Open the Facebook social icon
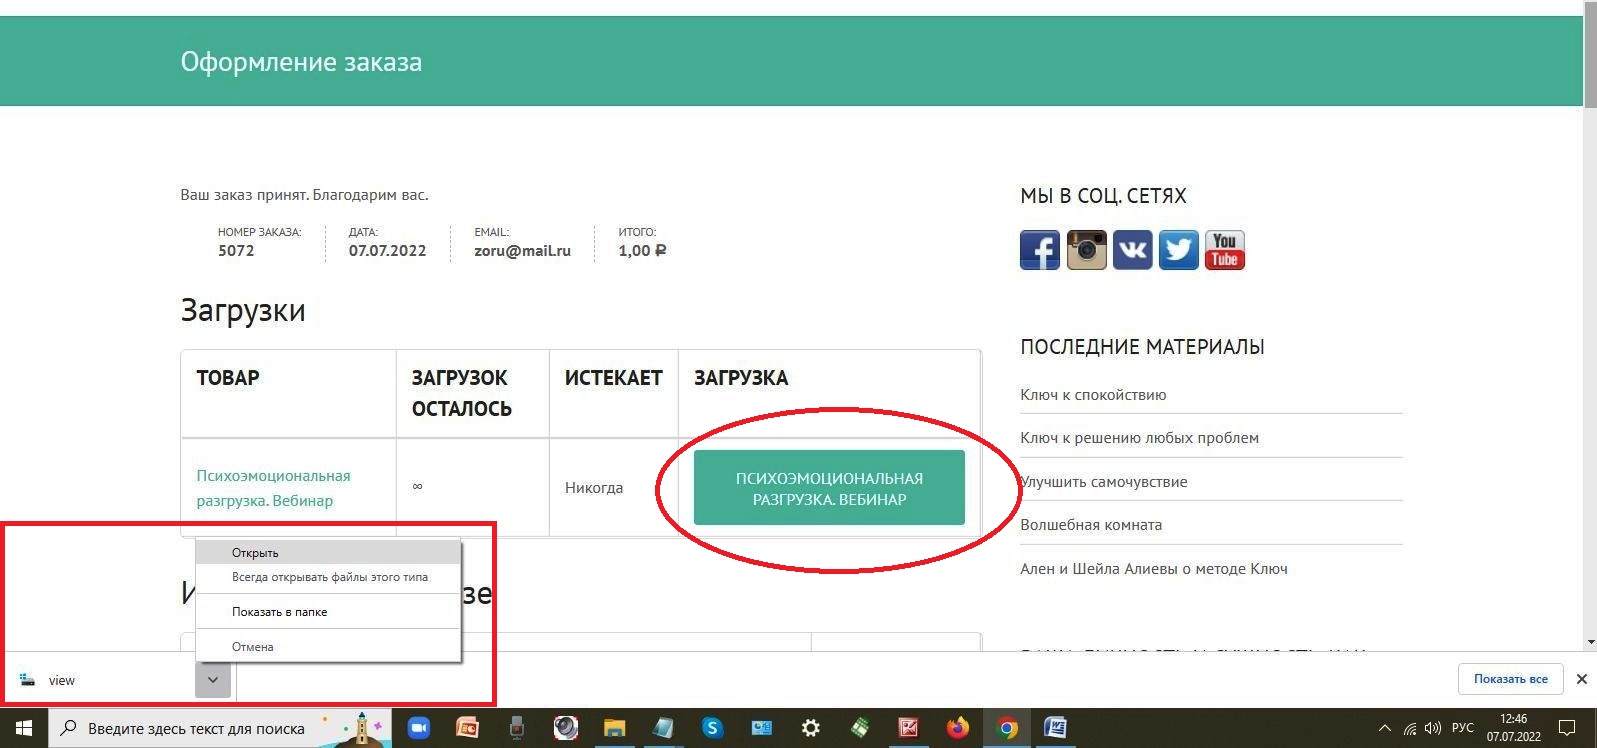1597x748 pixels. click(x=1040, y=250)
